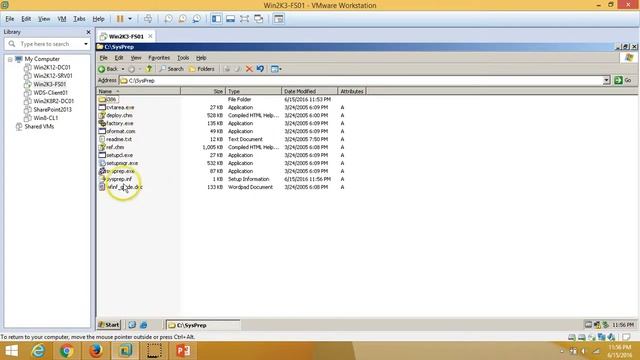This screenshot has height=360, width=640.
Task: Go up one folder level
Action: pyautogui.click(x=149, y=69)
